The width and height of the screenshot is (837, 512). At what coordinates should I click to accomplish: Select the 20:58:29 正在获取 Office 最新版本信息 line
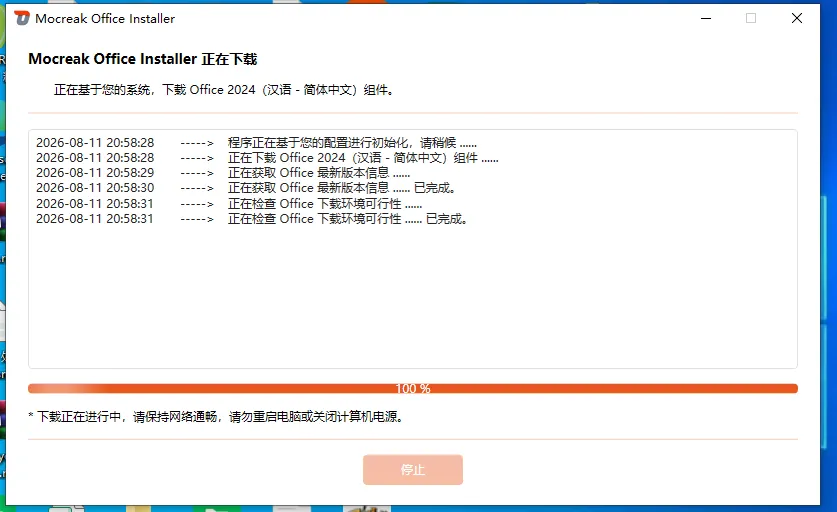click(x=223, y=172)
